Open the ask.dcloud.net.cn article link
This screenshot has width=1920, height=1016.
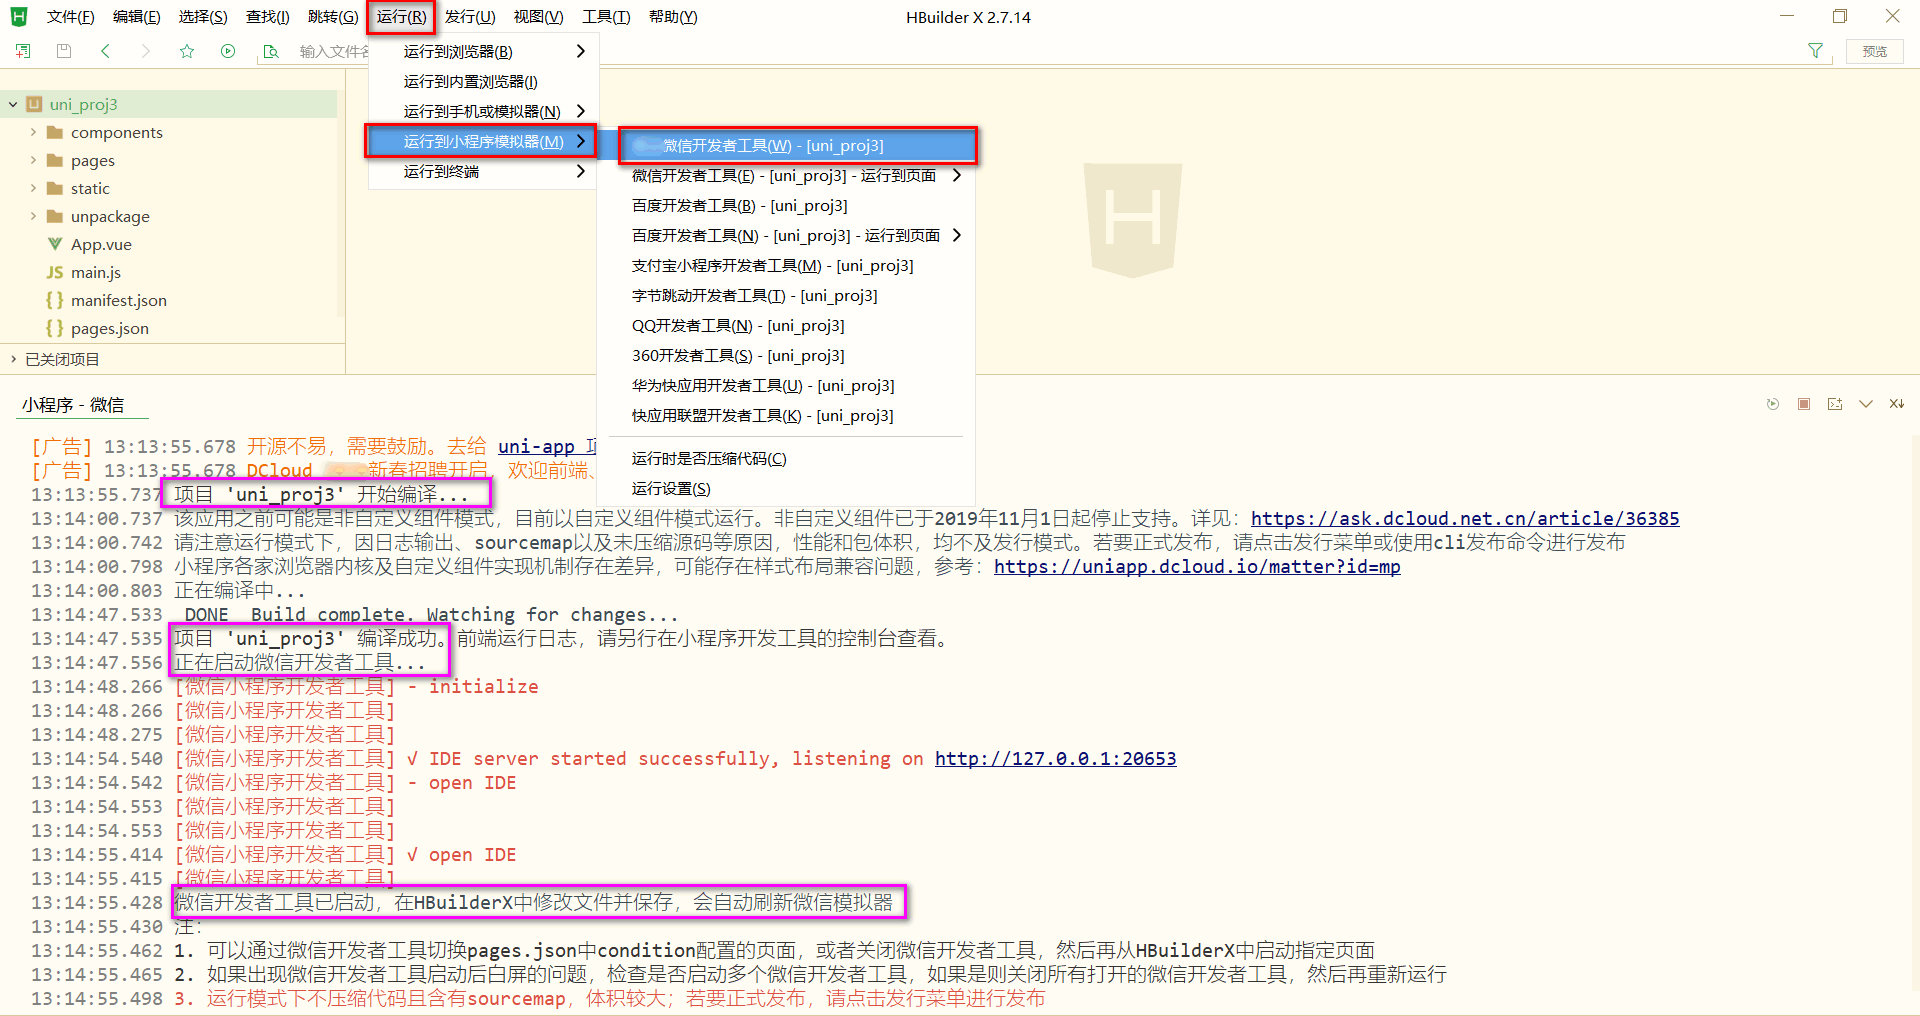tap(1465, 518)
